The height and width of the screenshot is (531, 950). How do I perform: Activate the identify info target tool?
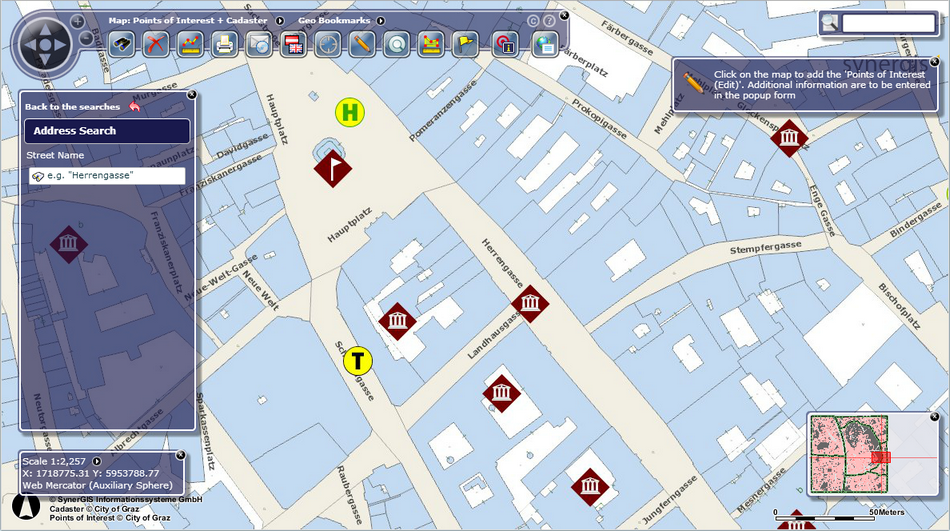coord(505,45)
